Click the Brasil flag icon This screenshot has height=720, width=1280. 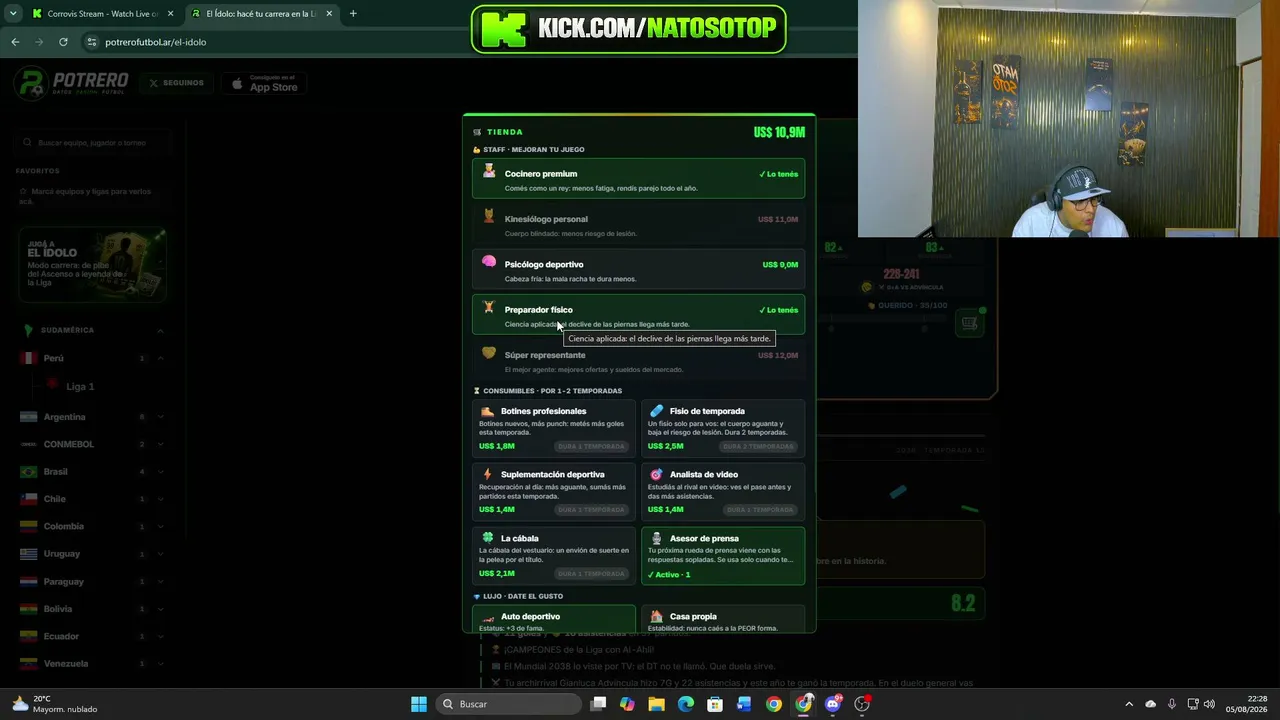tap(28, 472)
